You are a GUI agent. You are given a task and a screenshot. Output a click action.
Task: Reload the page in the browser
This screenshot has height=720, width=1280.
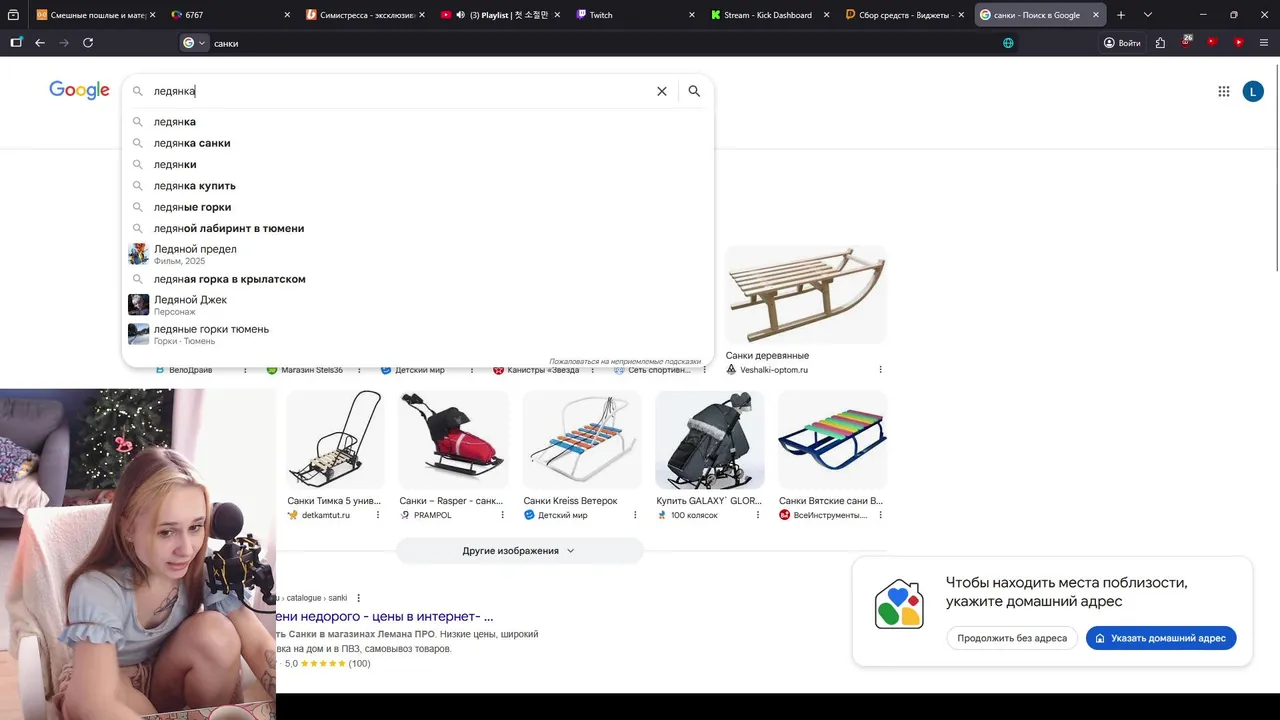(x=88, y=43)
